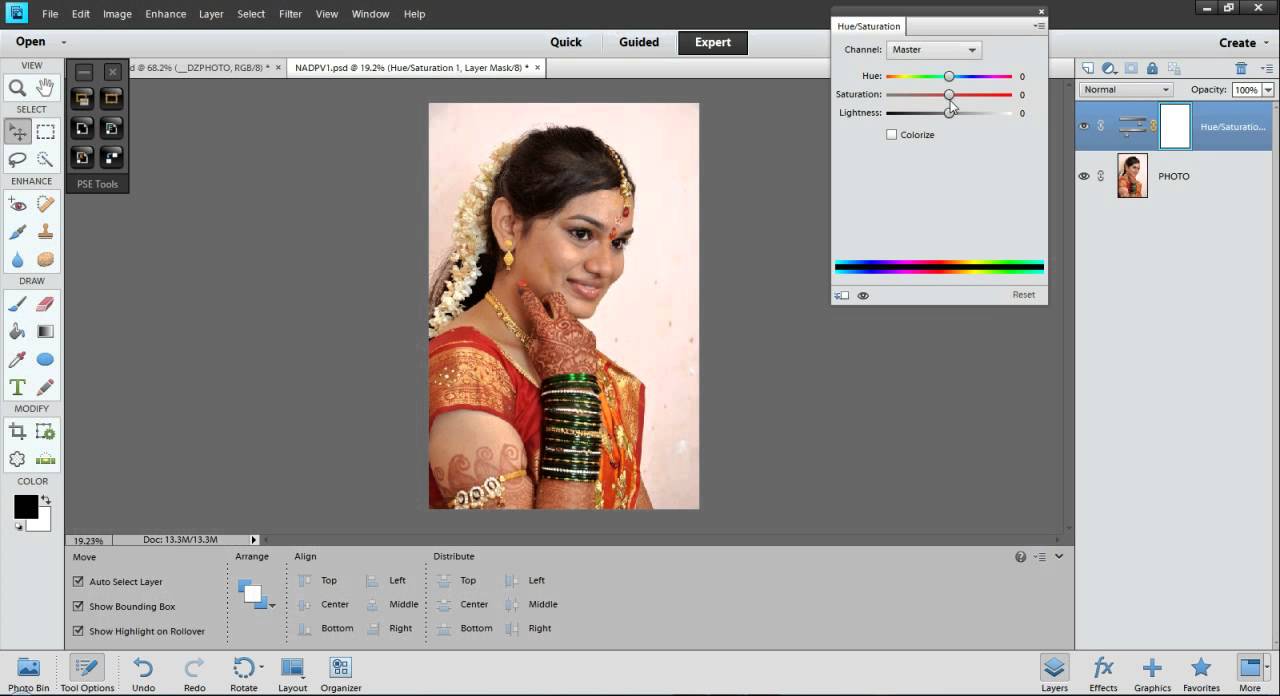Hide the PHOTO layer
This screenshot has height=696, width=1280.
click(1083, 176)
